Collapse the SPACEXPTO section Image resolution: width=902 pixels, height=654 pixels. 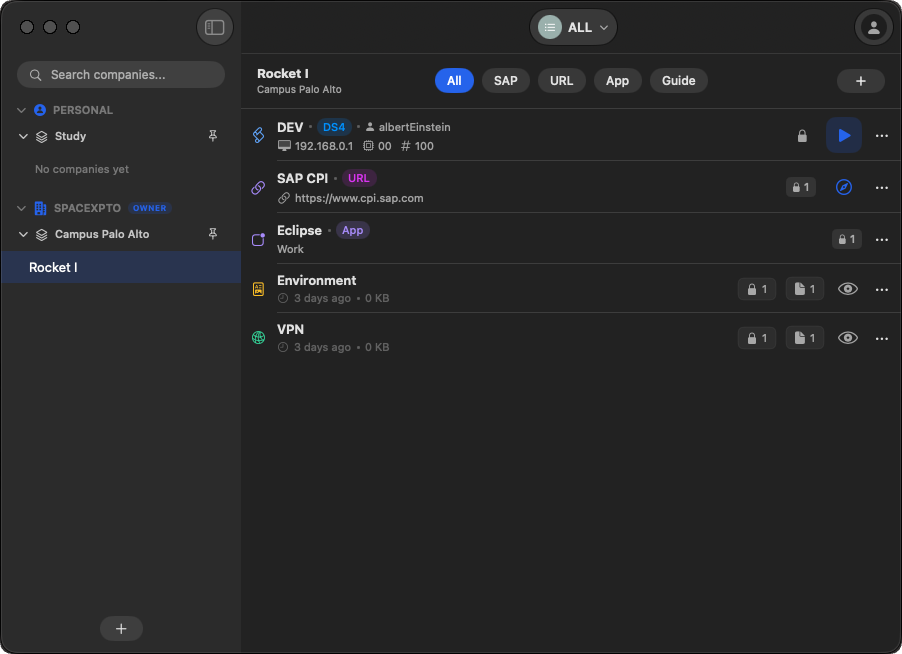tap(21, 208)
